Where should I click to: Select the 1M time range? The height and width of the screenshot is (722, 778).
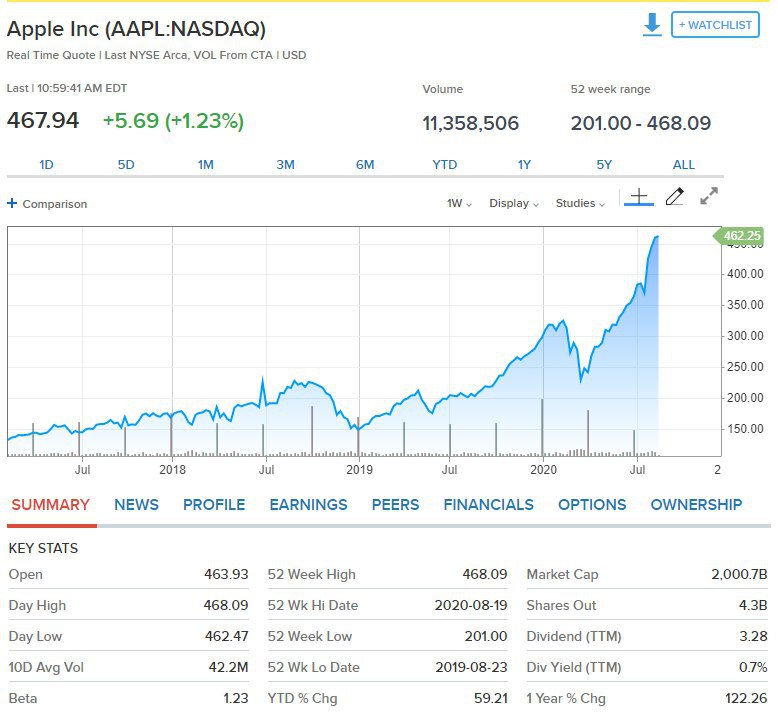pyautogui.click(x=205, y=165)
